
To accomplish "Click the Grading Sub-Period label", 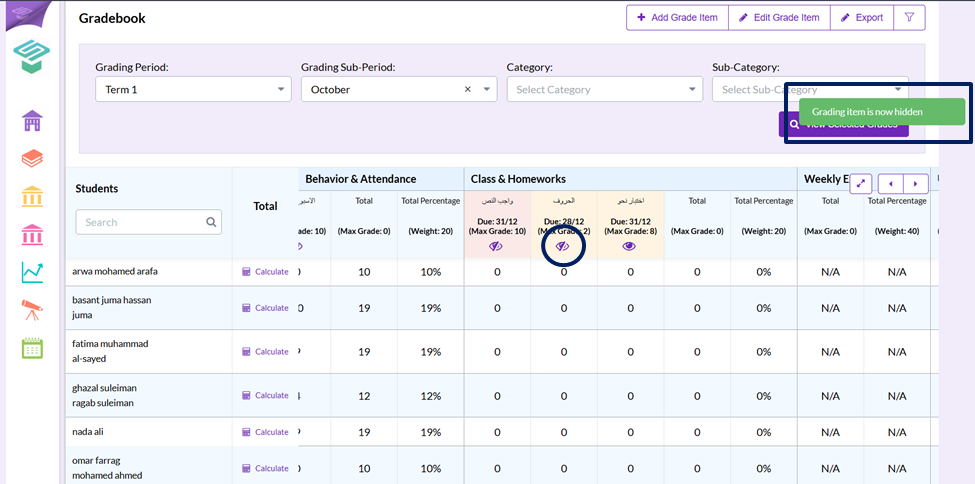I will click(x=348, y=67).
